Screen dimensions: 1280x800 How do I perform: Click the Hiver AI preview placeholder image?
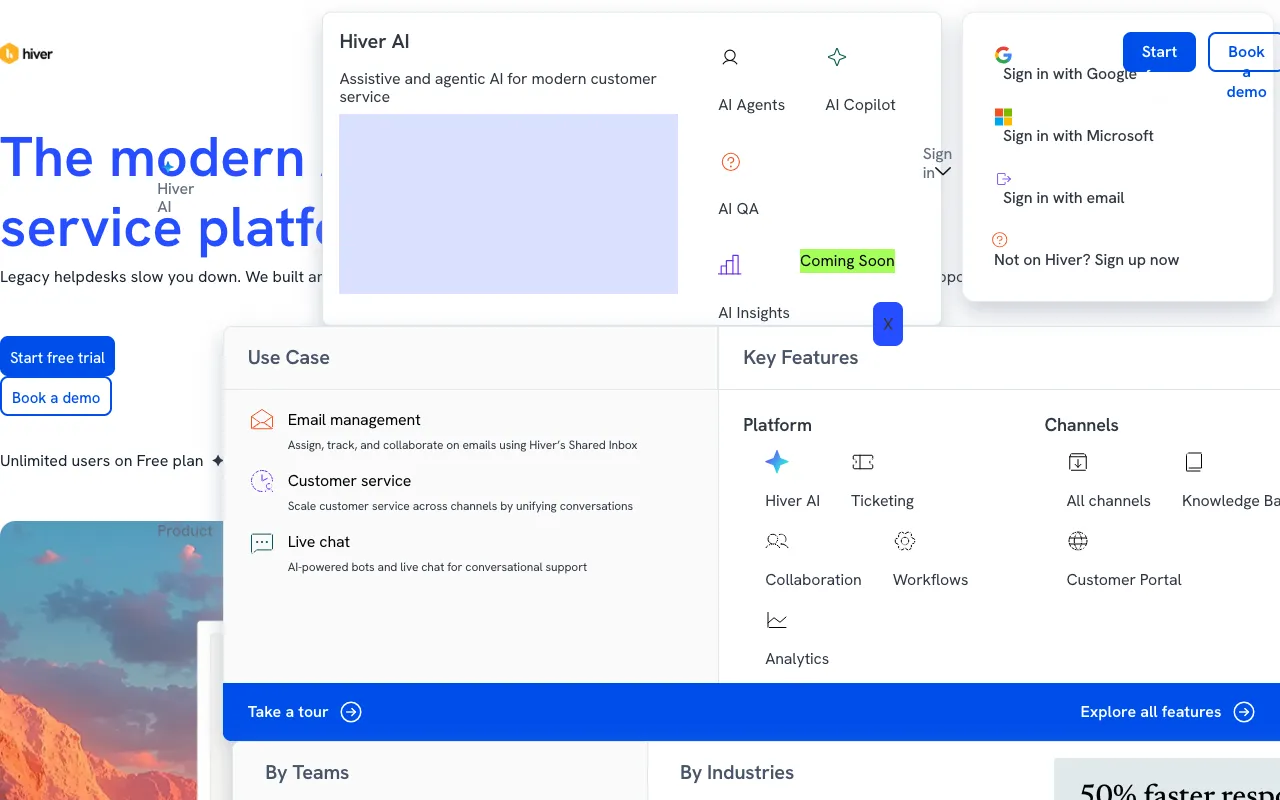508,204
